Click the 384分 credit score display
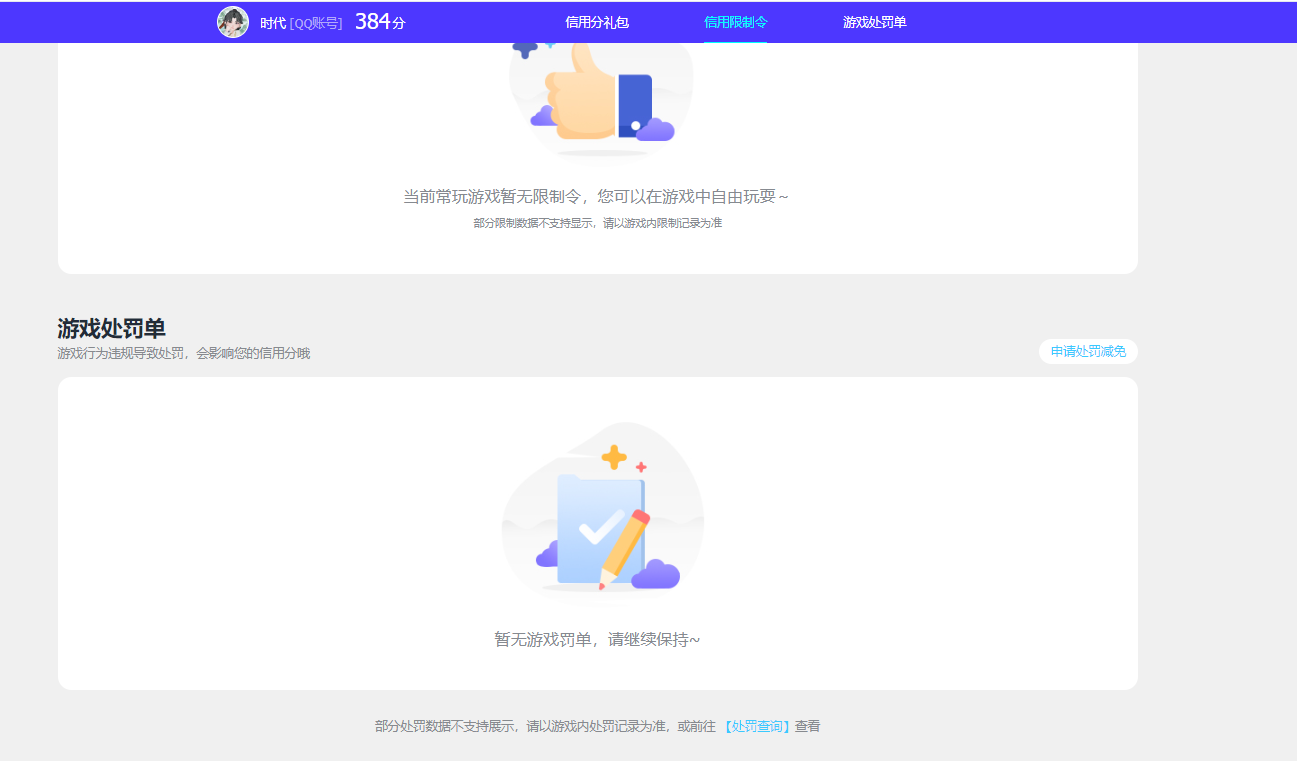Viewport: 1297px width, 761px height. click(380, 21)
